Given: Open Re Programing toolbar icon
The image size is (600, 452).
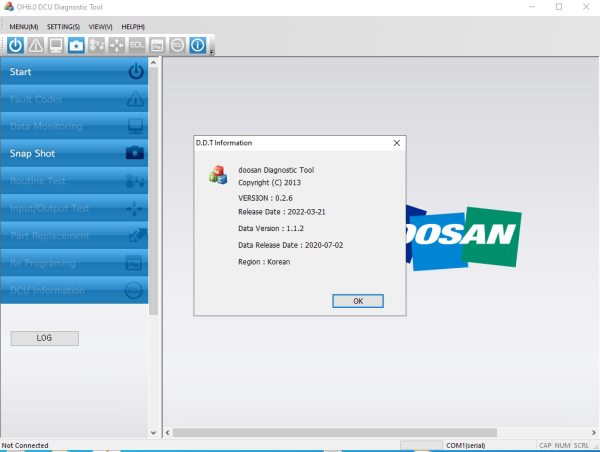Looking at the screenshot, I should (x=157, y=45).
